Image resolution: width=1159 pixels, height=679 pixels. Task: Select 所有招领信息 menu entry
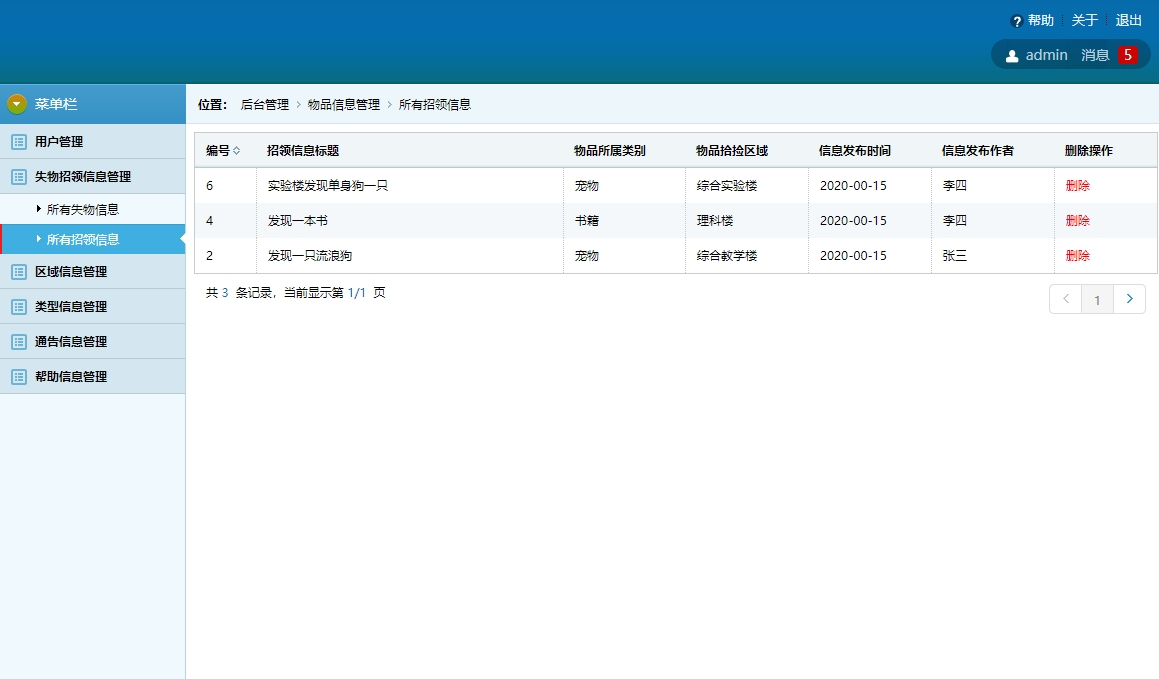coord(82,240)
